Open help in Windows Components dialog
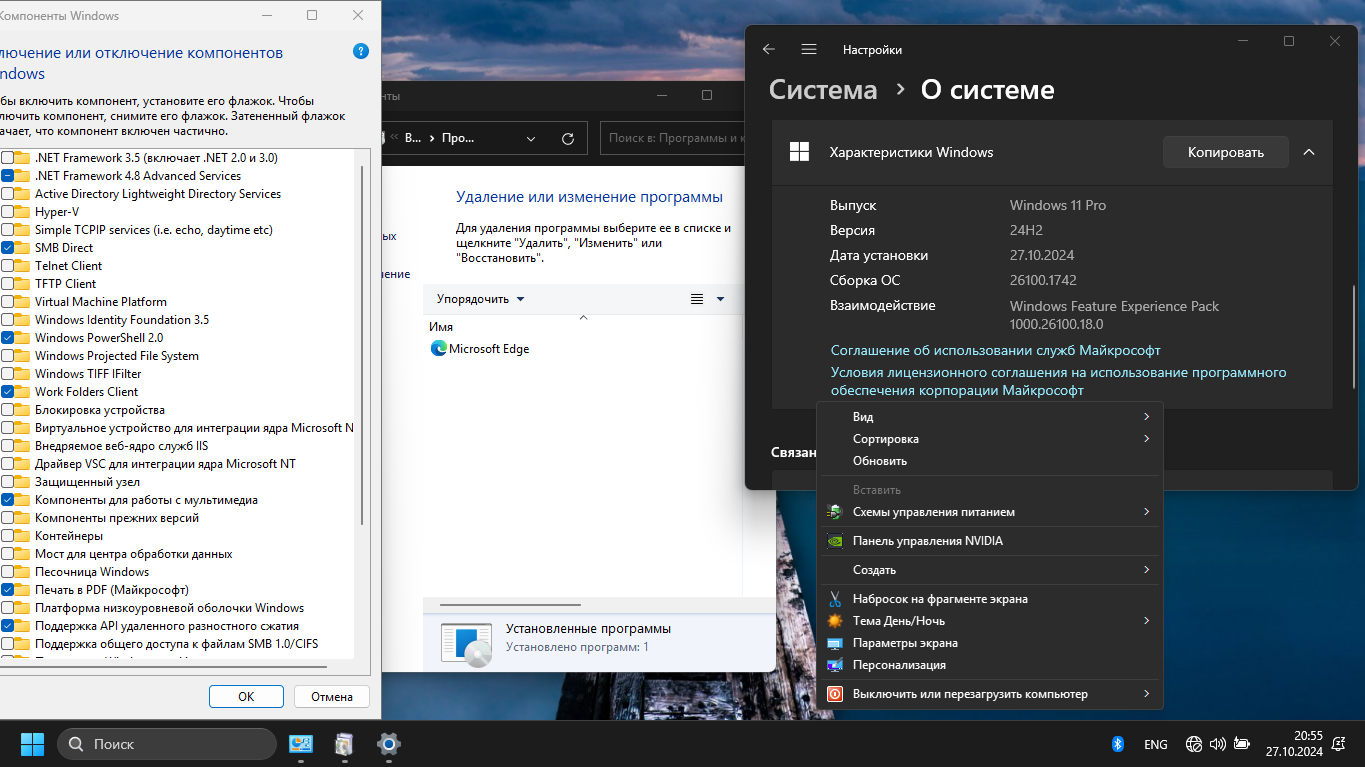 [361, 52]
